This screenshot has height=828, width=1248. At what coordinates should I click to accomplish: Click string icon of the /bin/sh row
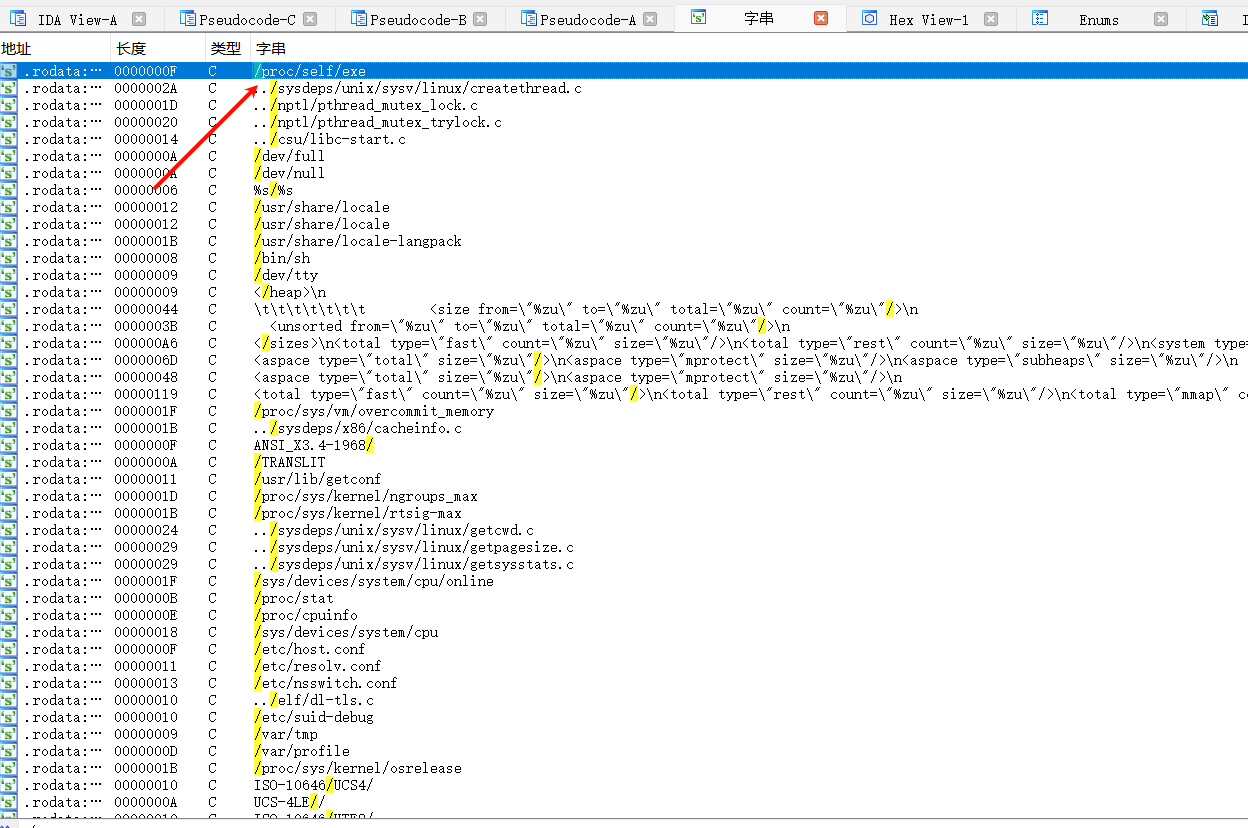[9, 258]
